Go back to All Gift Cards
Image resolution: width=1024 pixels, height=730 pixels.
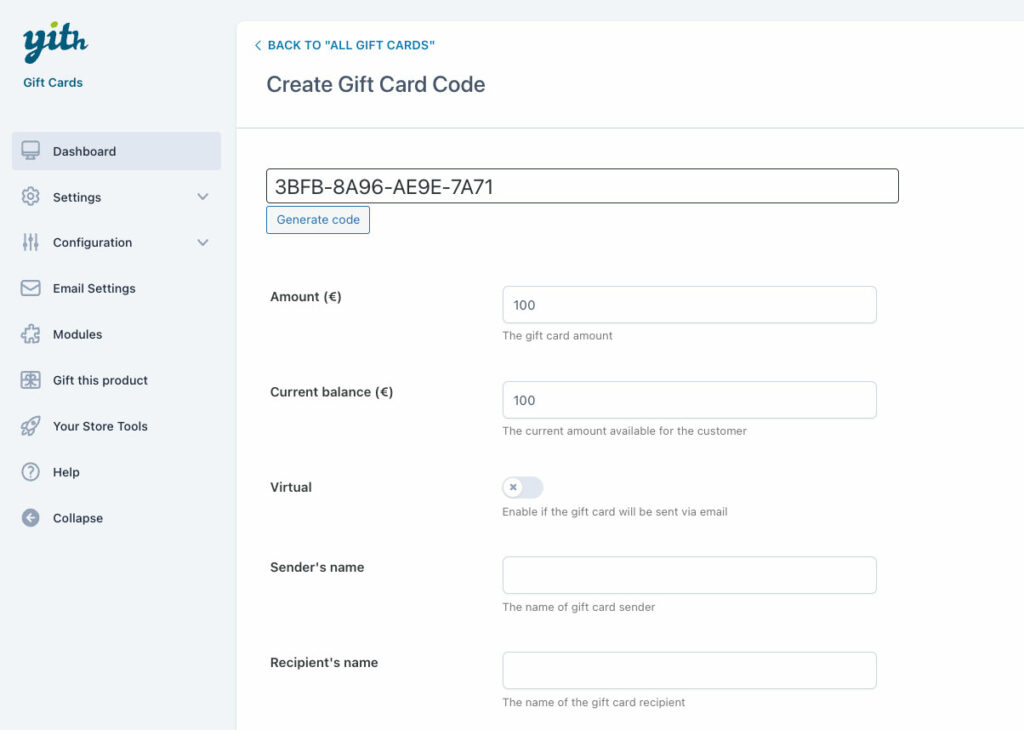(x=351, y=45)
